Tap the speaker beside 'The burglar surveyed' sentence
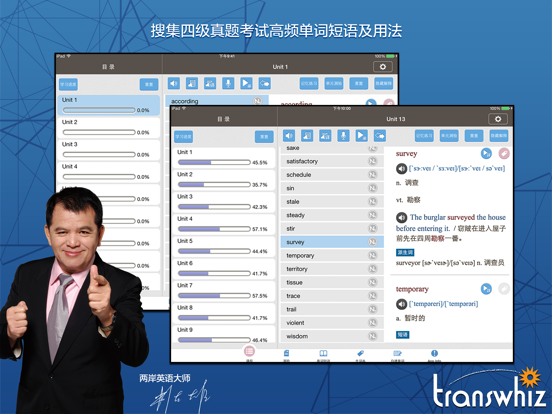The width and height of the screenshot is (552, 414). pyautogui.click(x=401, y=218)
